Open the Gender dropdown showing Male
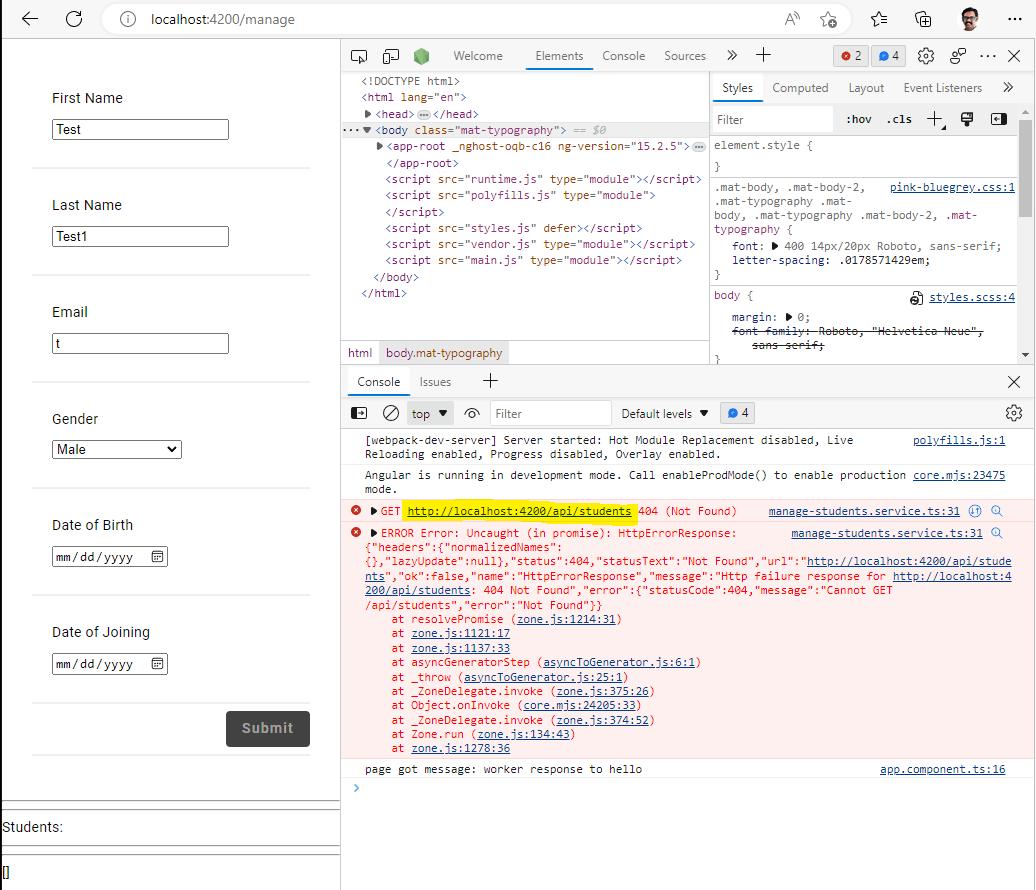 117,449
